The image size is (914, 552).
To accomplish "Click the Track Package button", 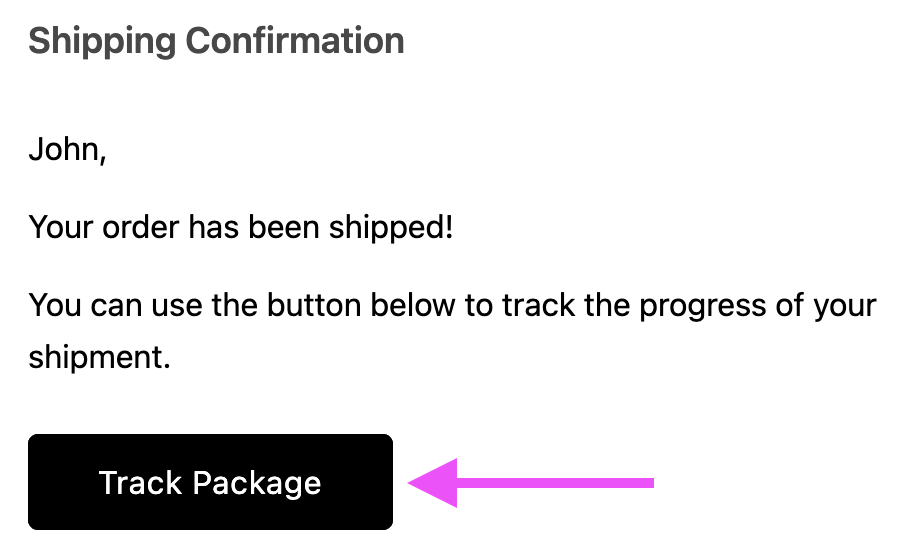I will [x=210, y=482].
